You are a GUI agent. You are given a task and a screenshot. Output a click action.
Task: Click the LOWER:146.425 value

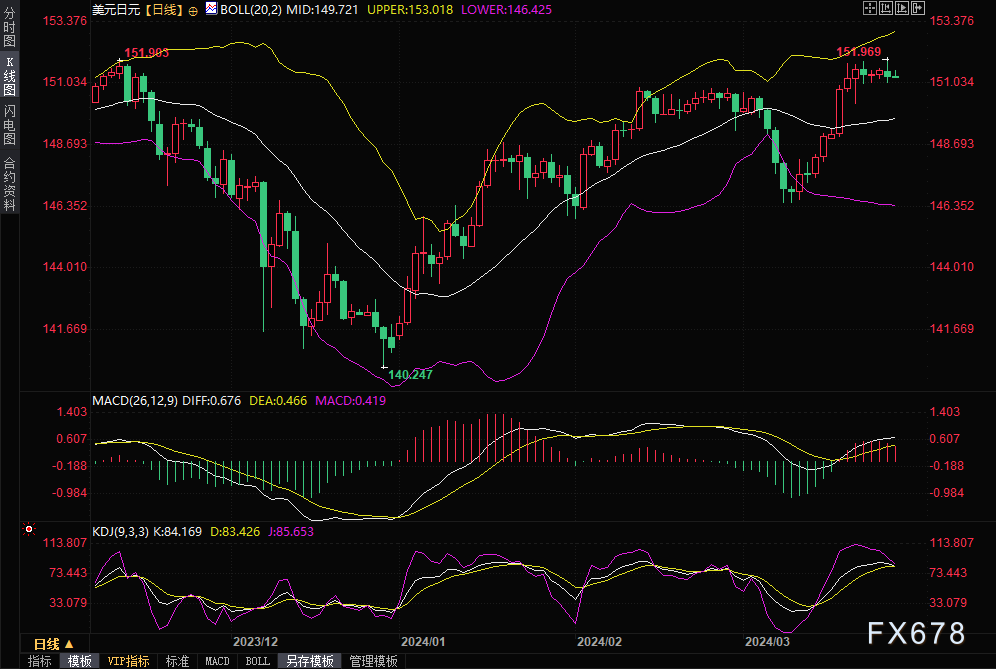coord(506,10)
